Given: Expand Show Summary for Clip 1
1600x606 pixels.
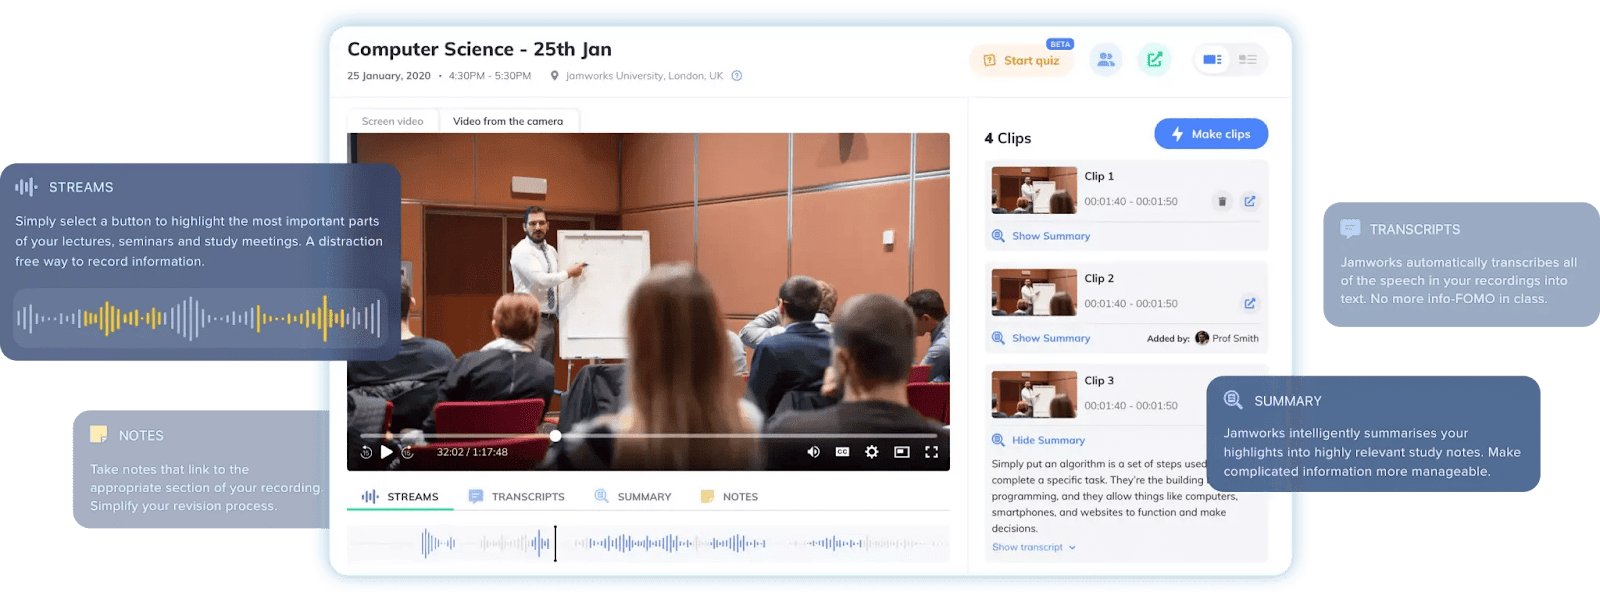Looking at the screenshot, I should tap(1050, 236).
